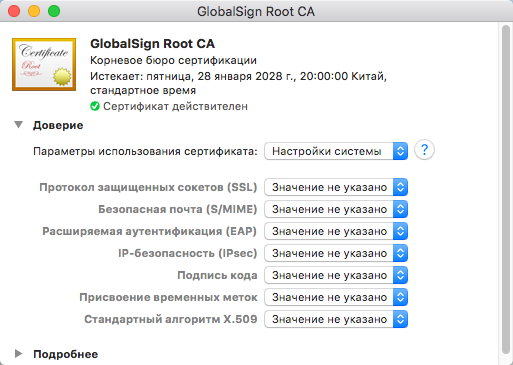Click Сертификат действителен status text
Image resolution: width=513 pixels, height=365 pixels.
(175, 106)
